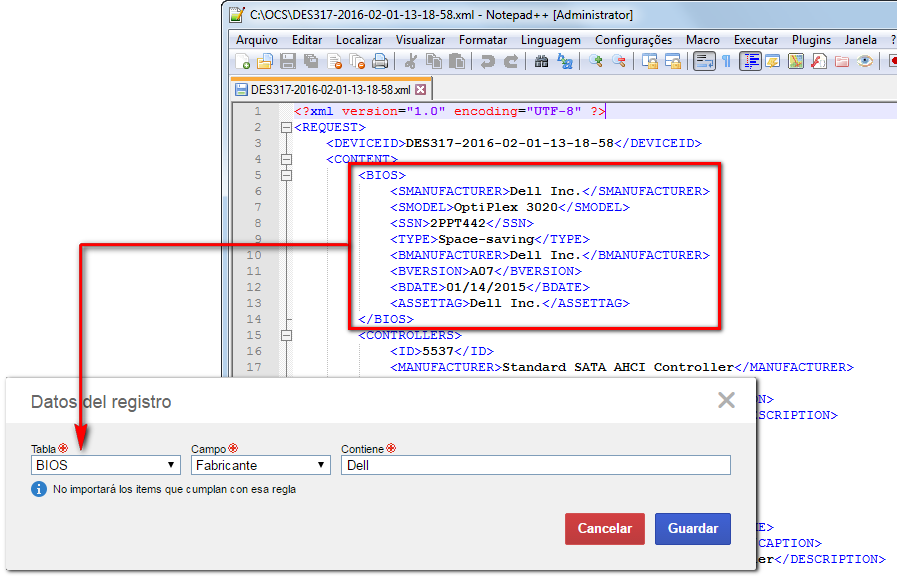Click the Replace icon in toolbar
897x576 pixels.
coord(565,61)
